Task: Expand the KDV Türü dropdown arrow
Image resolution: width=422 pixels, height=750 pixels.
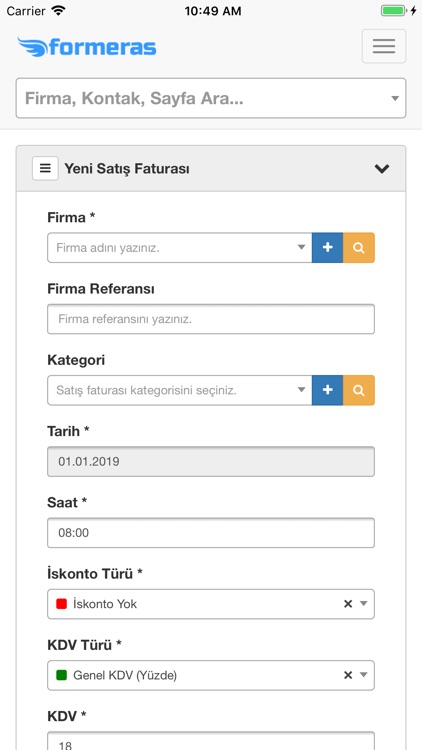Action: (x=364, y=675)
